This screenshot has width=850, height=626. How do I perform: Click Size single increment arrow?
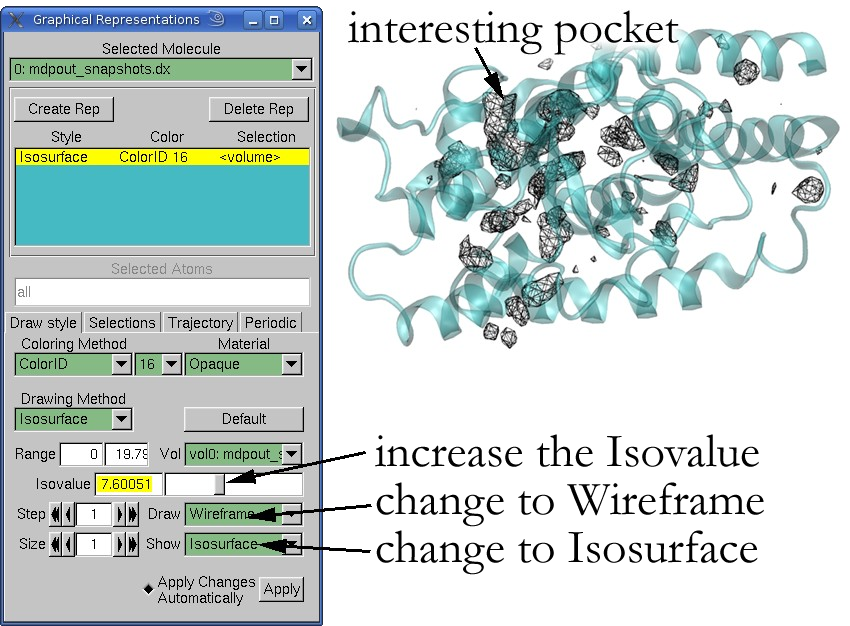point(120,544)
